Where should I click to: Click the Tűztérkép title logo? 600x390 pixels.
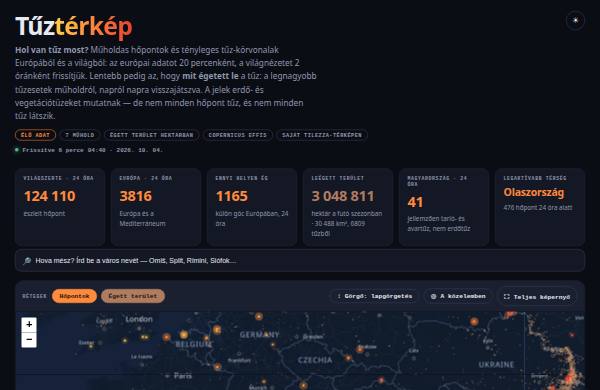[74, 26]
